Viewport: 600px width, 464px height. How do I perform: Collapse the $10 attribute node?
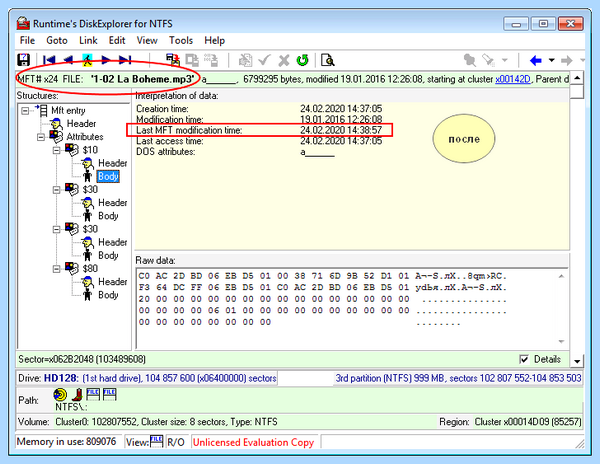coord(56,150)
